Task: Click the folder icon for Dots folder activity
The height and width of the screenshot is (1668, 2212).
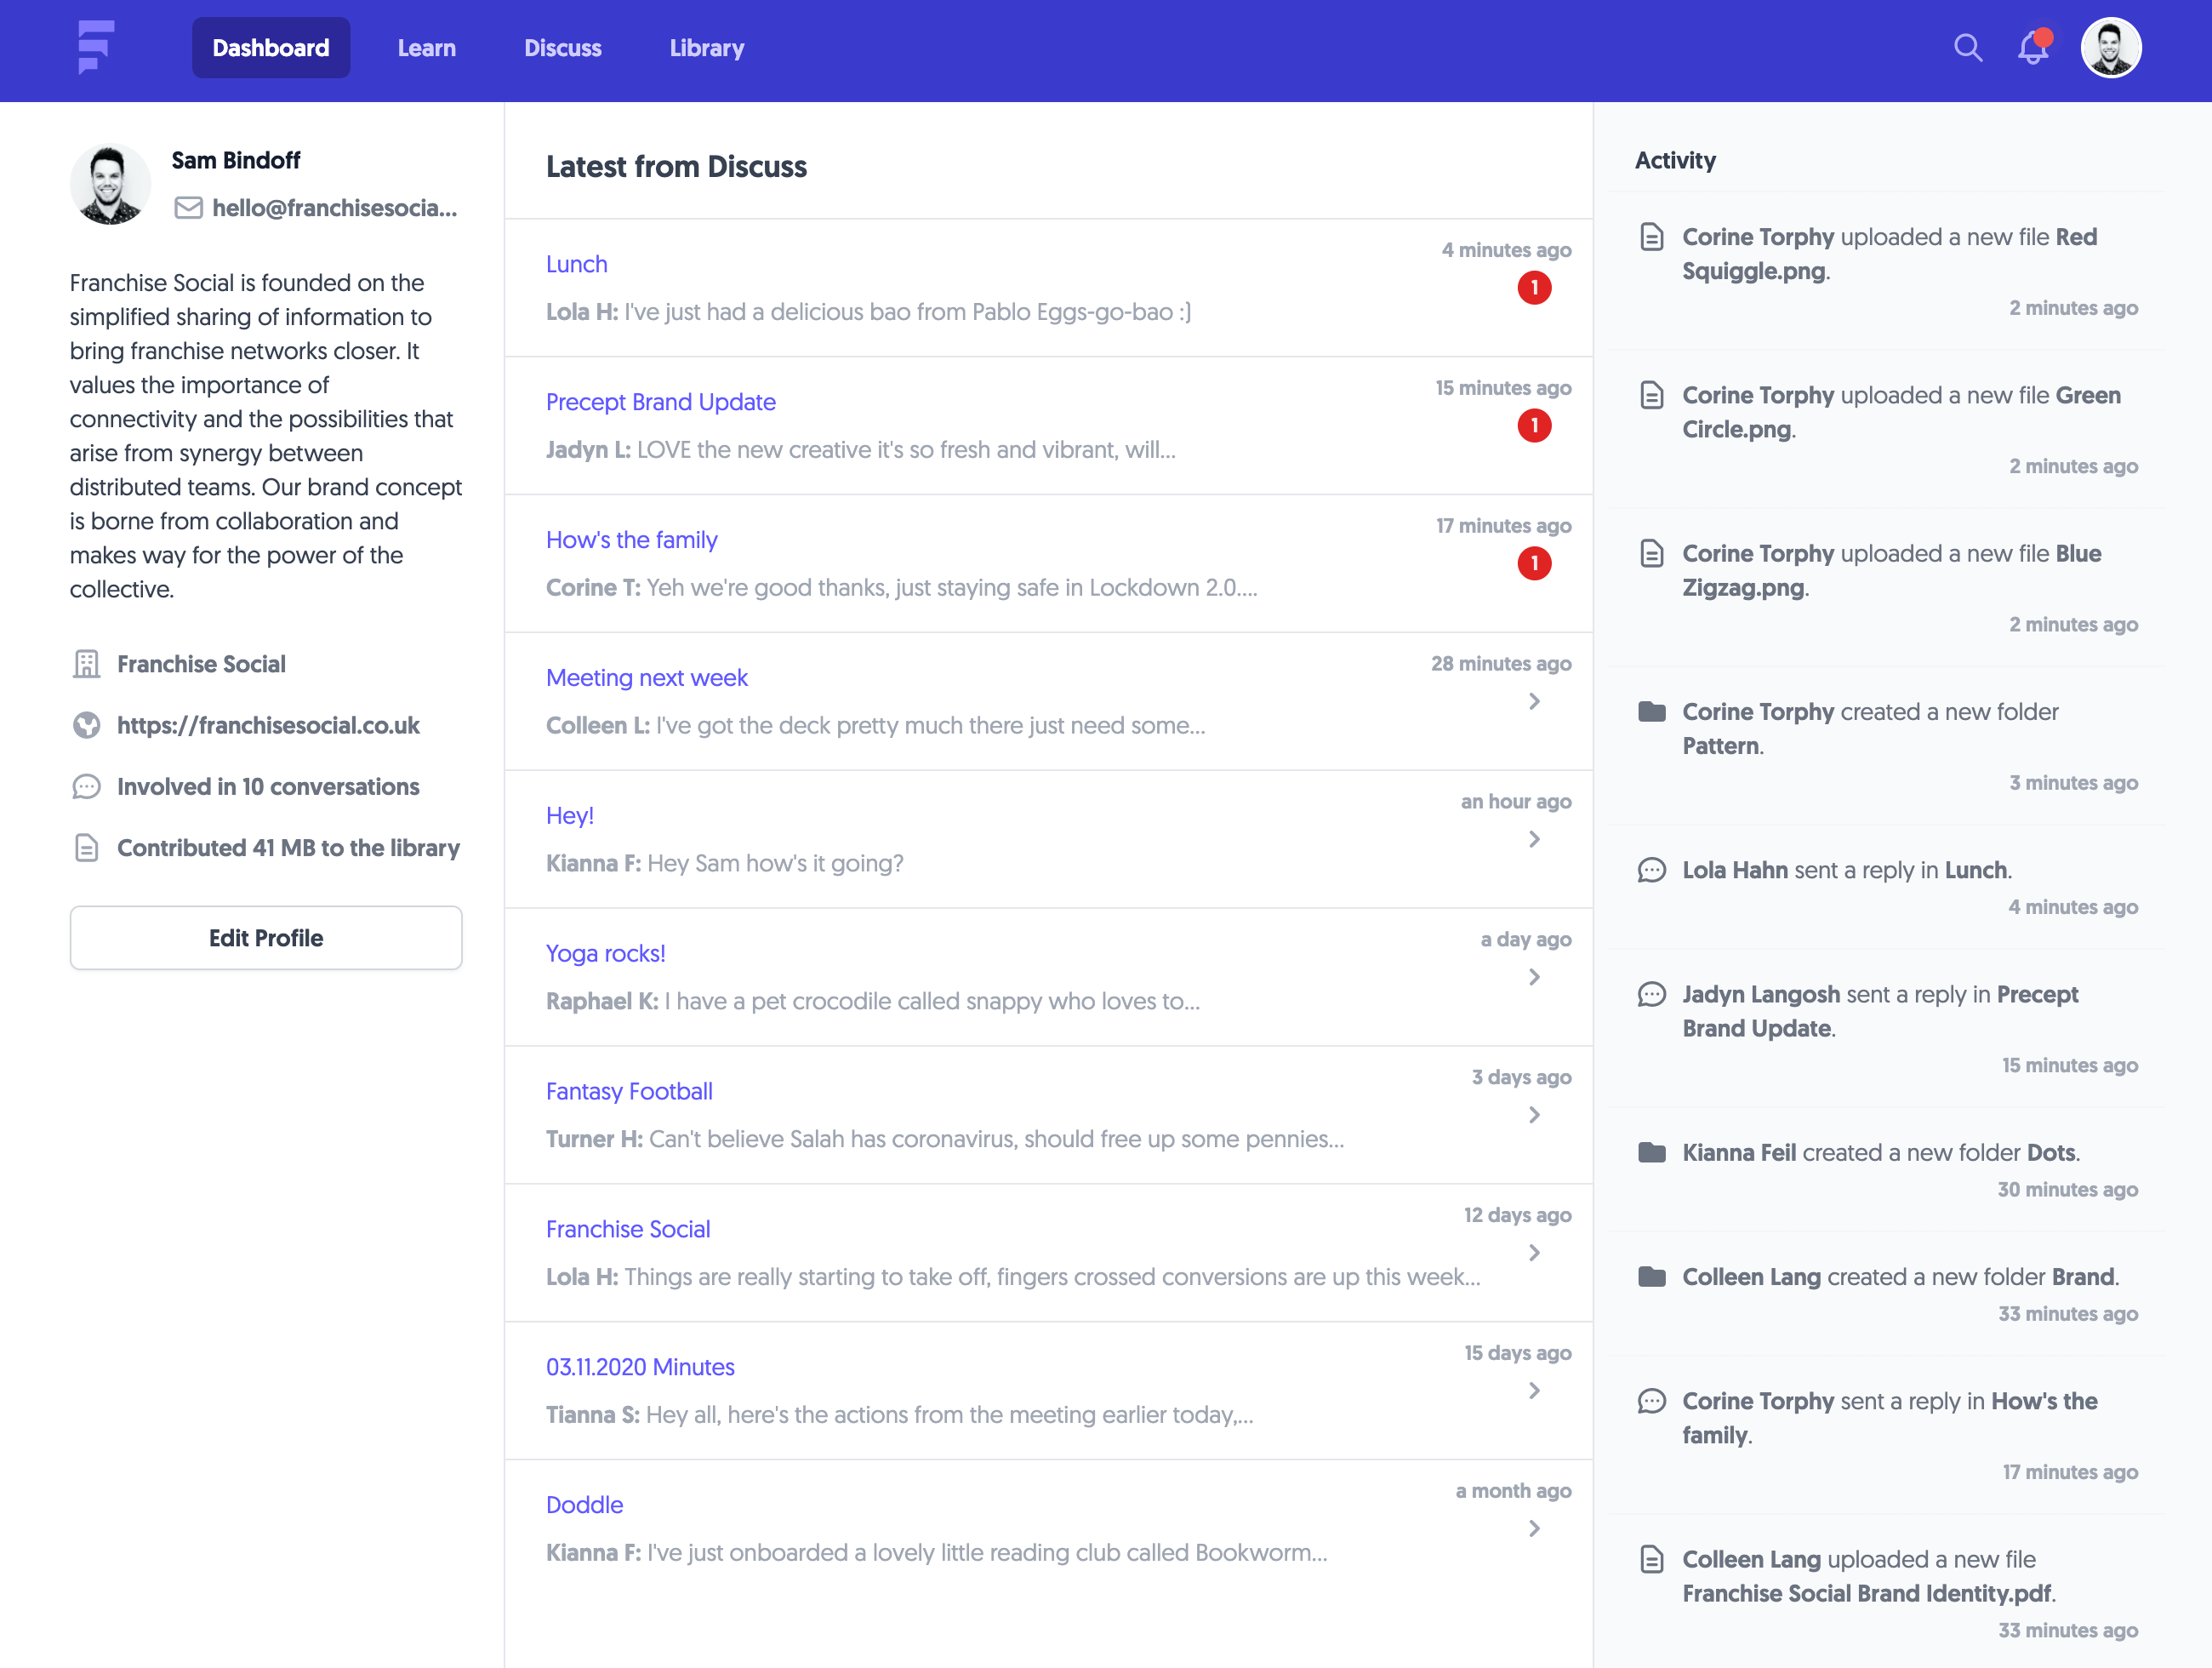Action: [1652, 1153]
